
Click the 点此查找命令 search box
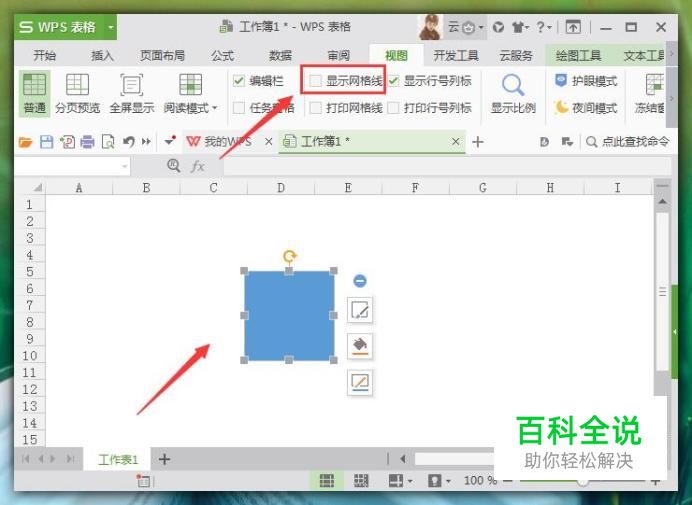(628, 142)
